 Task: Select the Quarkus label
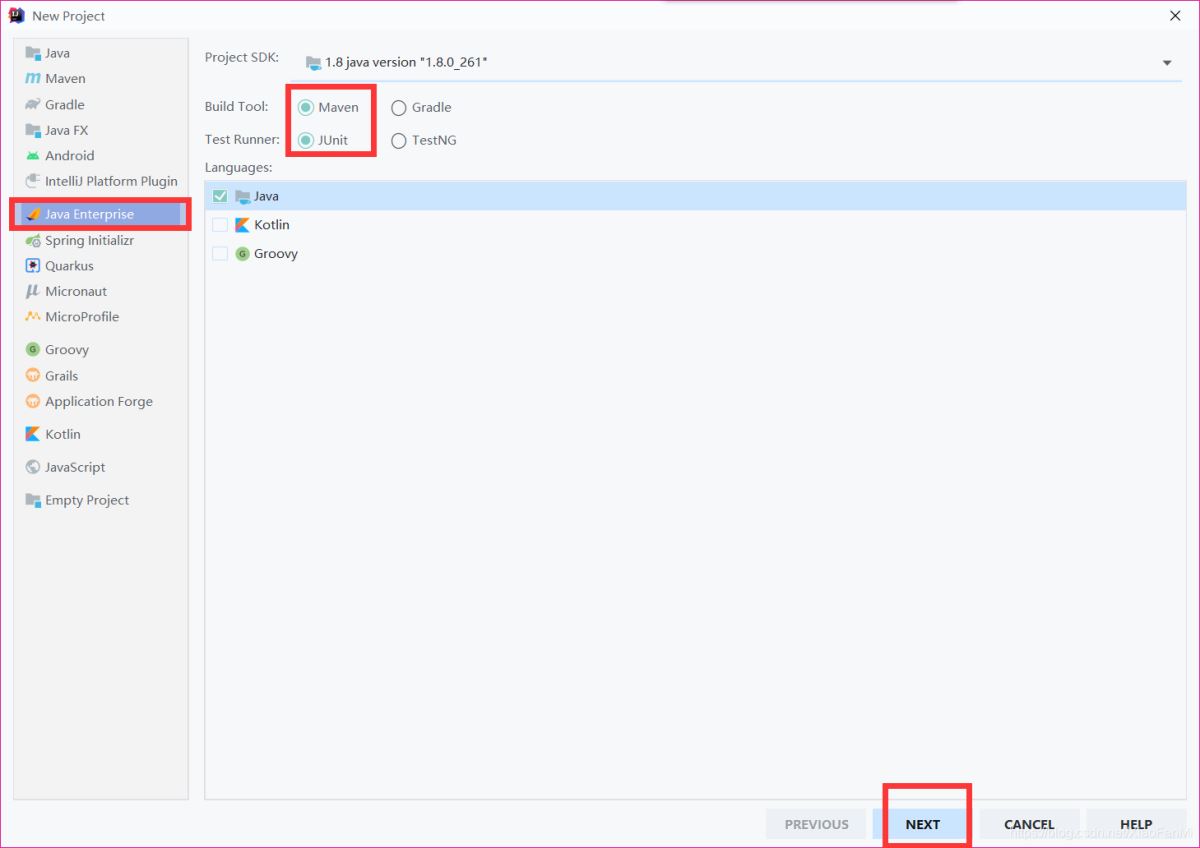coord(69,266)
